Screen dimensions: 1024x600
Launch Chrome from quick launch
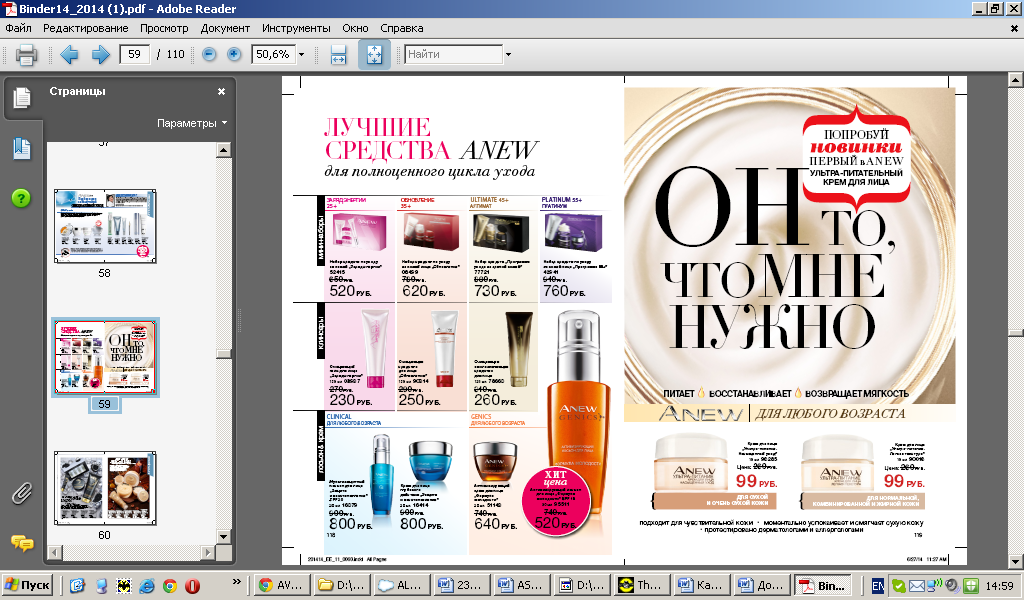click(170, 586)
